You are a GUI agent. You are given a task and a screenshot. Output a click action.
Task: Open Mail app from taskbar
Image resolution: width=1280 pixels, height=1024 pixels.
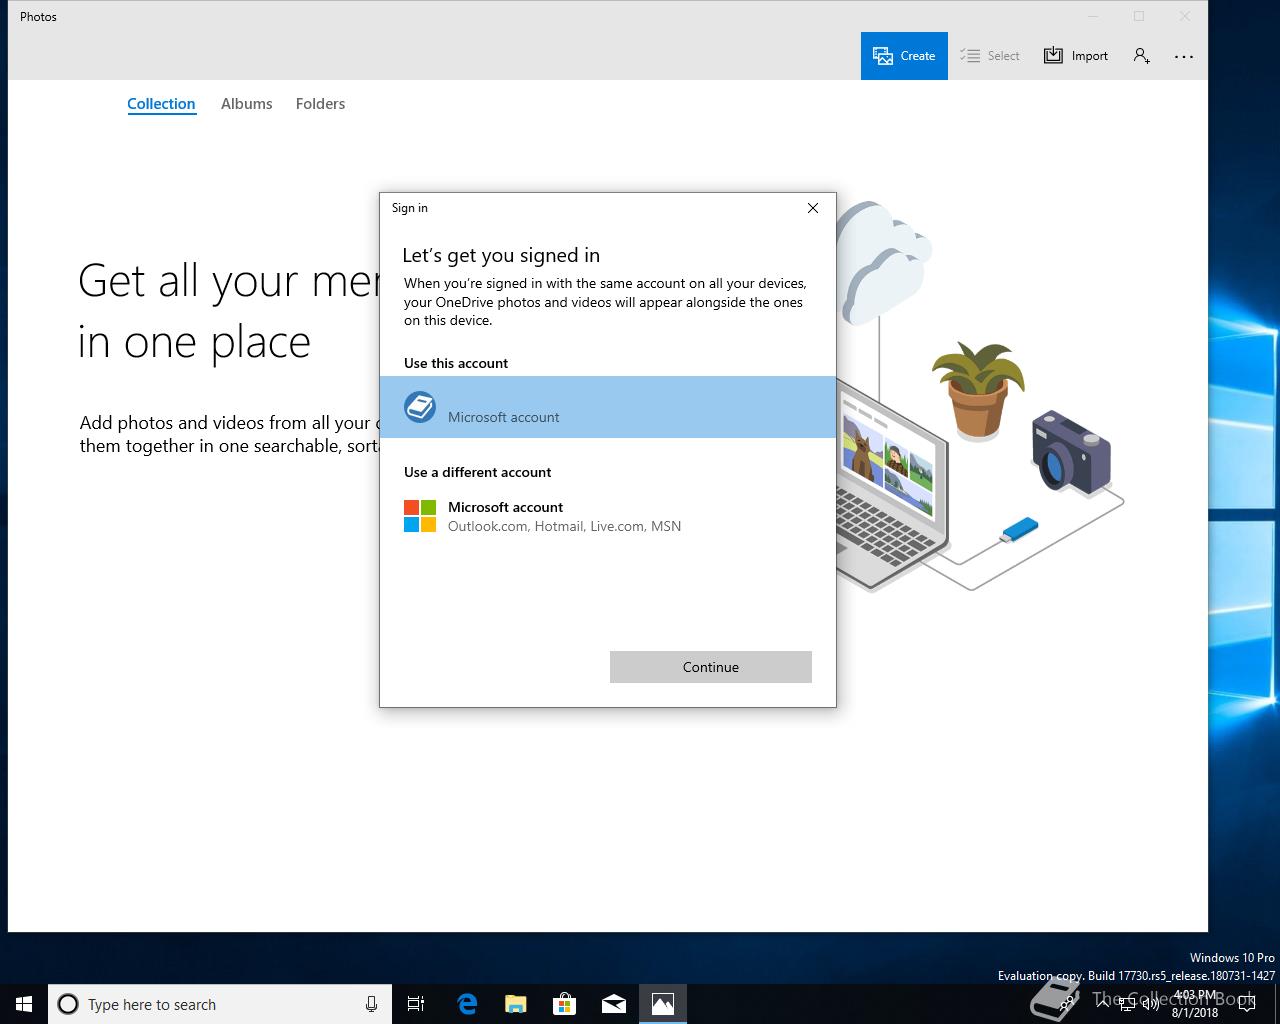pyautogui.click(x=614, y=1004)
